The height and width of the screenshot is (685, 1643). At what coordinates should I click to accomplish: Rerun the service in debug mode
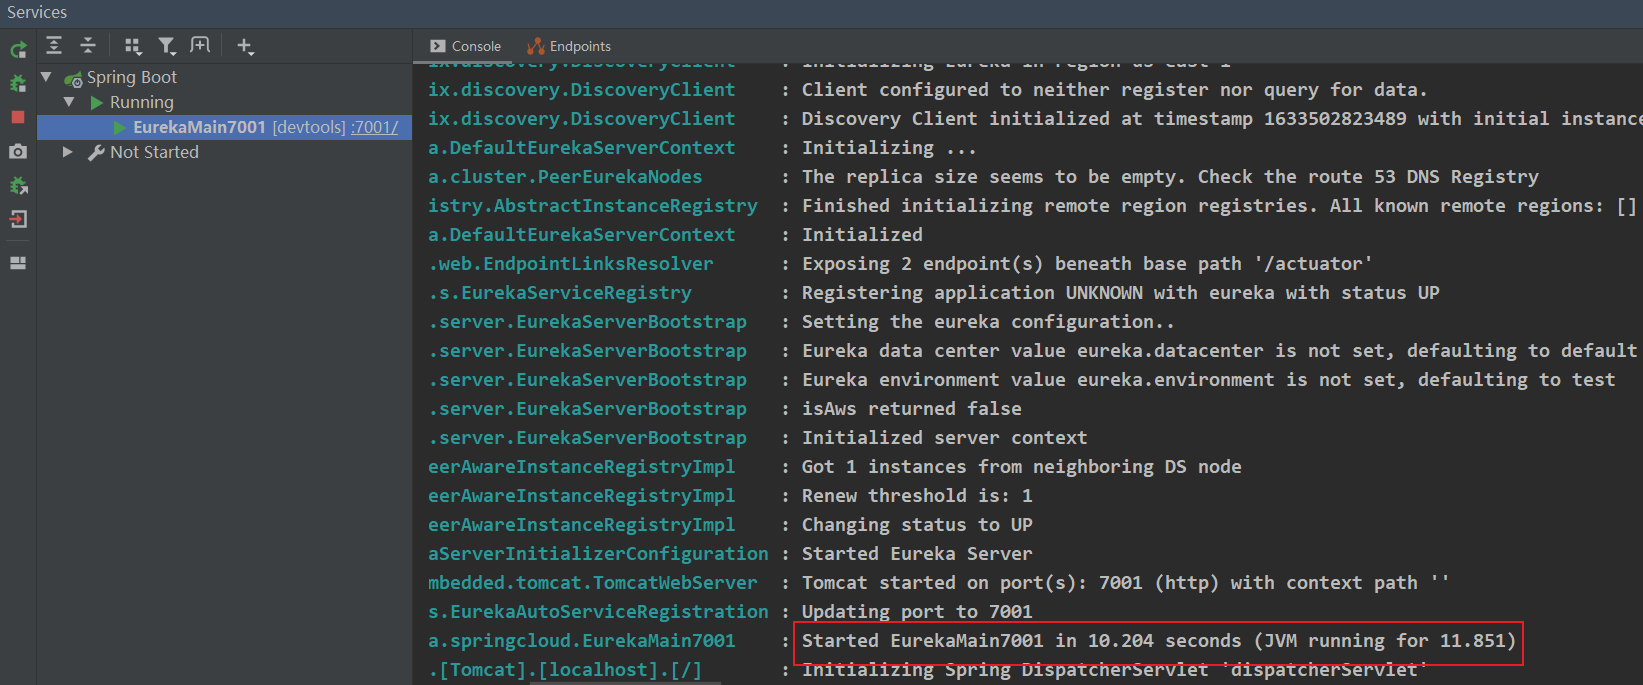coord(18,84)
